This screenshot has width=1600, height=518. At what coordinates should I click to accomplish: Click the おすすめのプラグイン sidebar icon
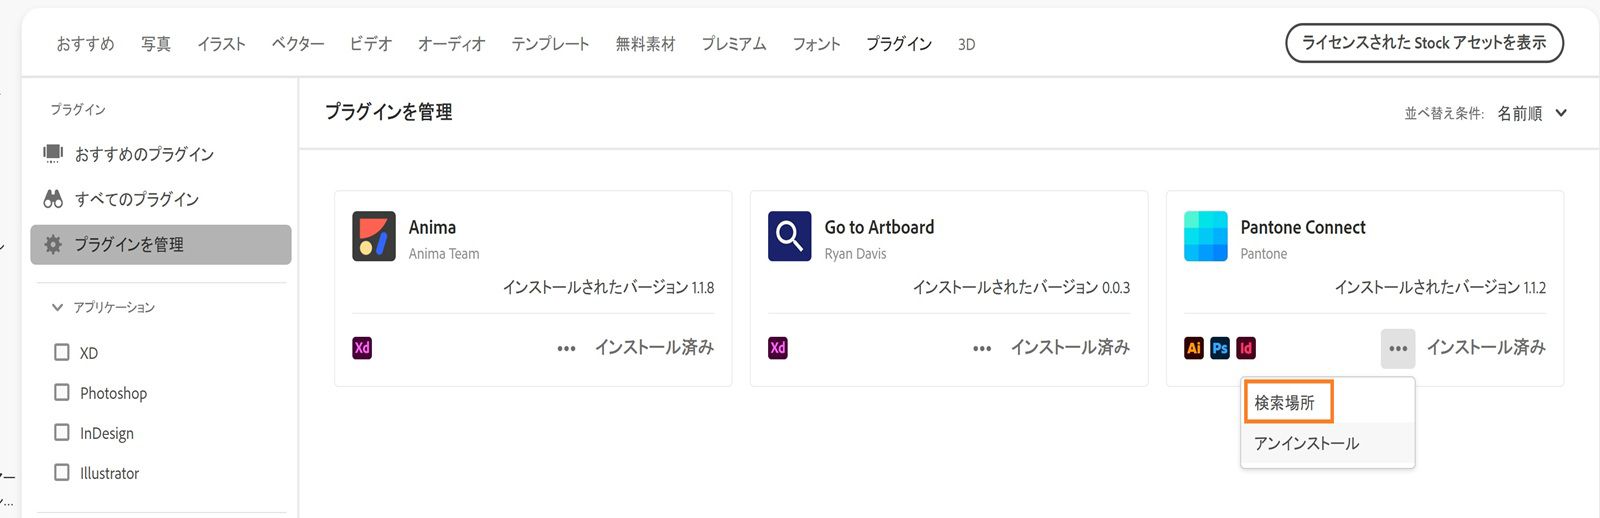click(53, 154)
